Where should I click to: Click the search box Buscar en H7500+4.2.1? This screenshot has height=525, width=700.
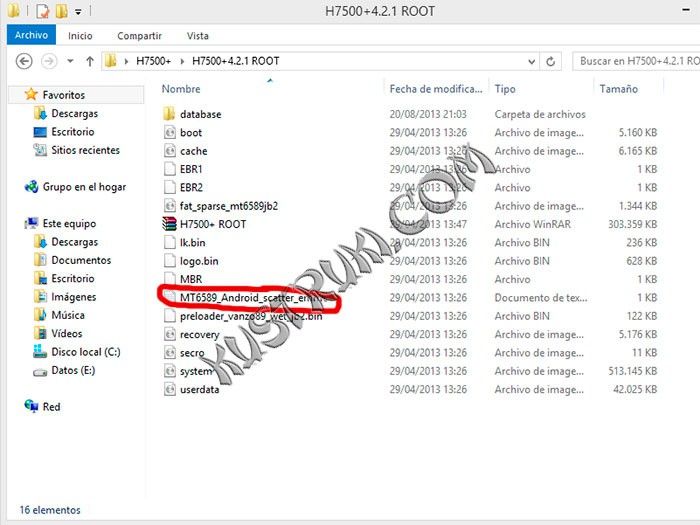point(636,61)
